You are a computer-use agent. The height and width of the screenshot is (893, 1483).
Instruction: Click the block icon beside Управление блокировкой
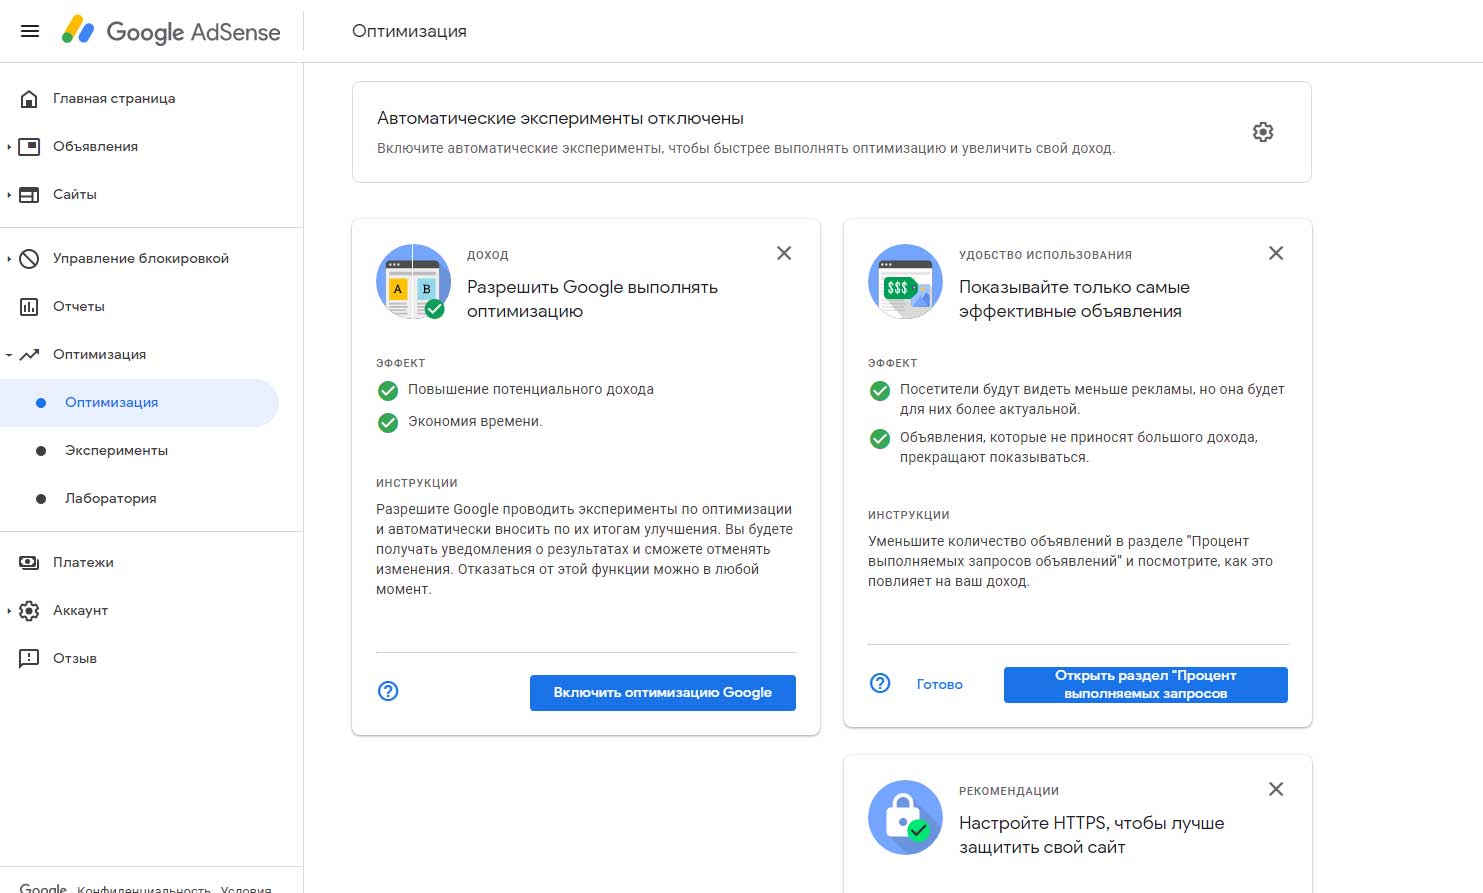pos(29,258)
